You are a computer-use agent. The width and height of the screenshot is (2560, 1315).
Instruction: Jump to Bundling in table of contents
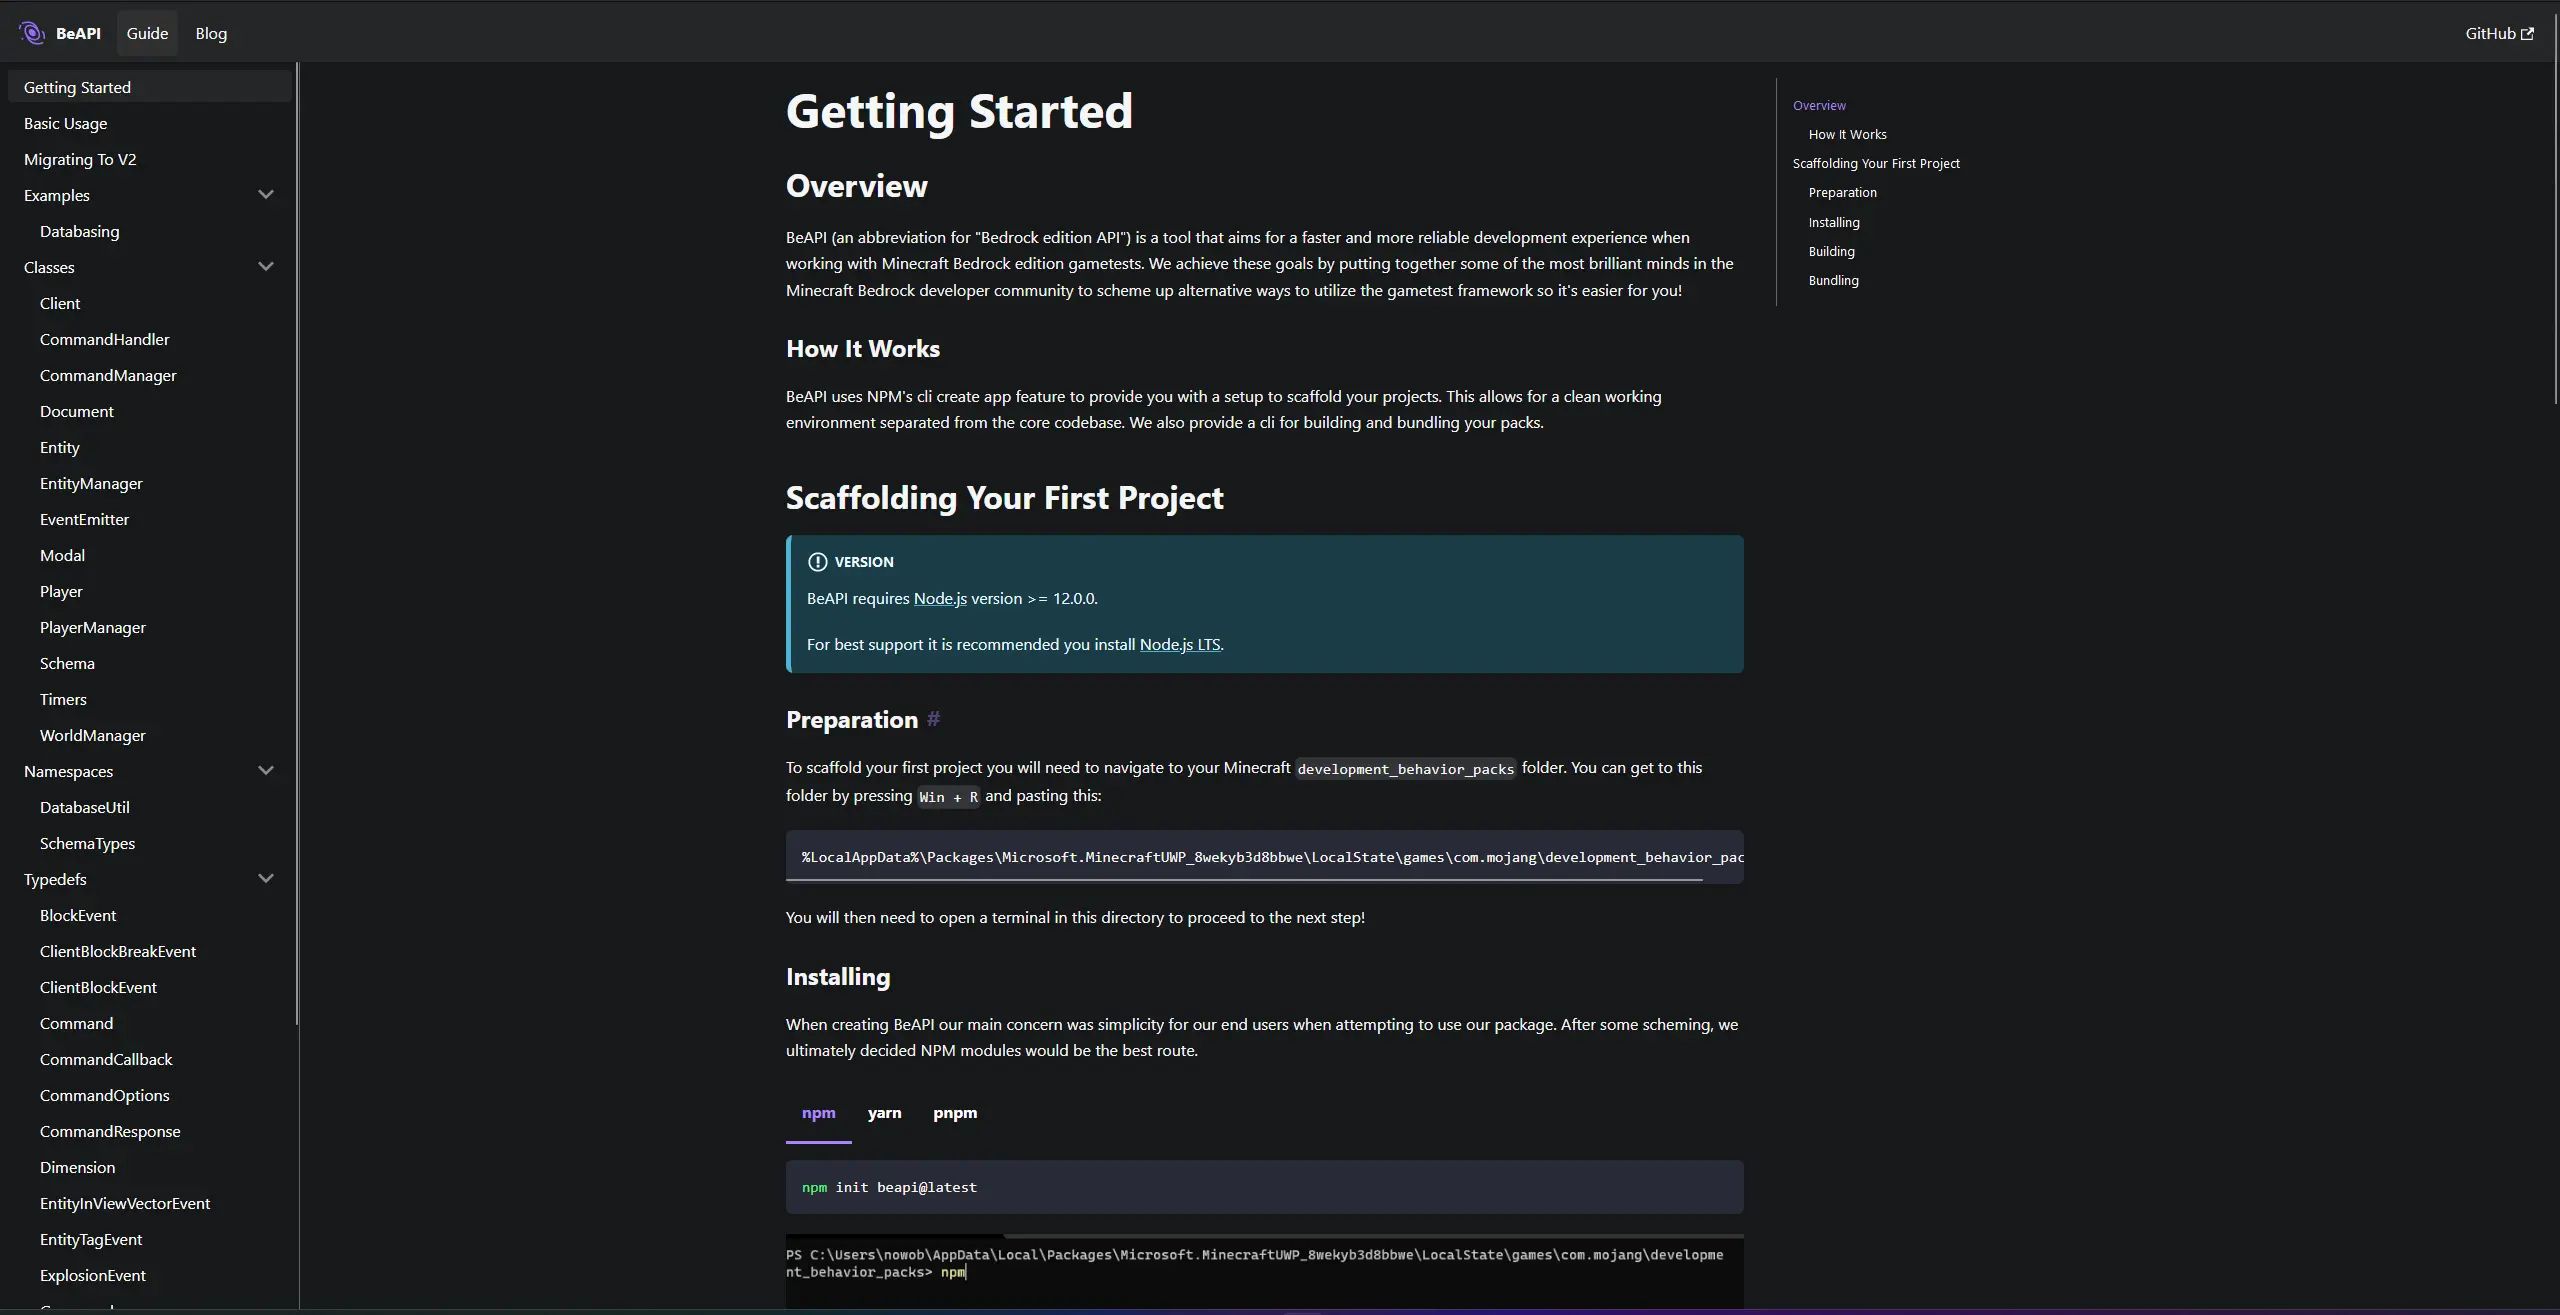click(1833, 281)
